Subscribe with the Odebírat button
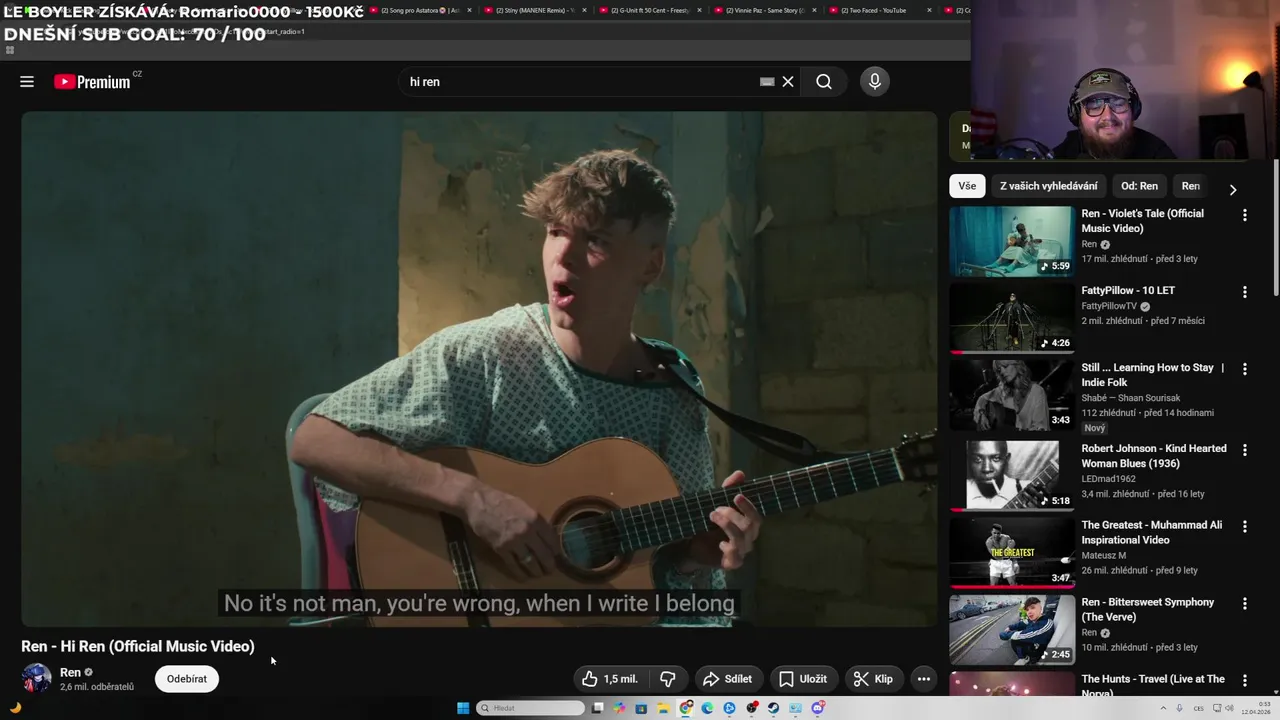 (187, 679)
